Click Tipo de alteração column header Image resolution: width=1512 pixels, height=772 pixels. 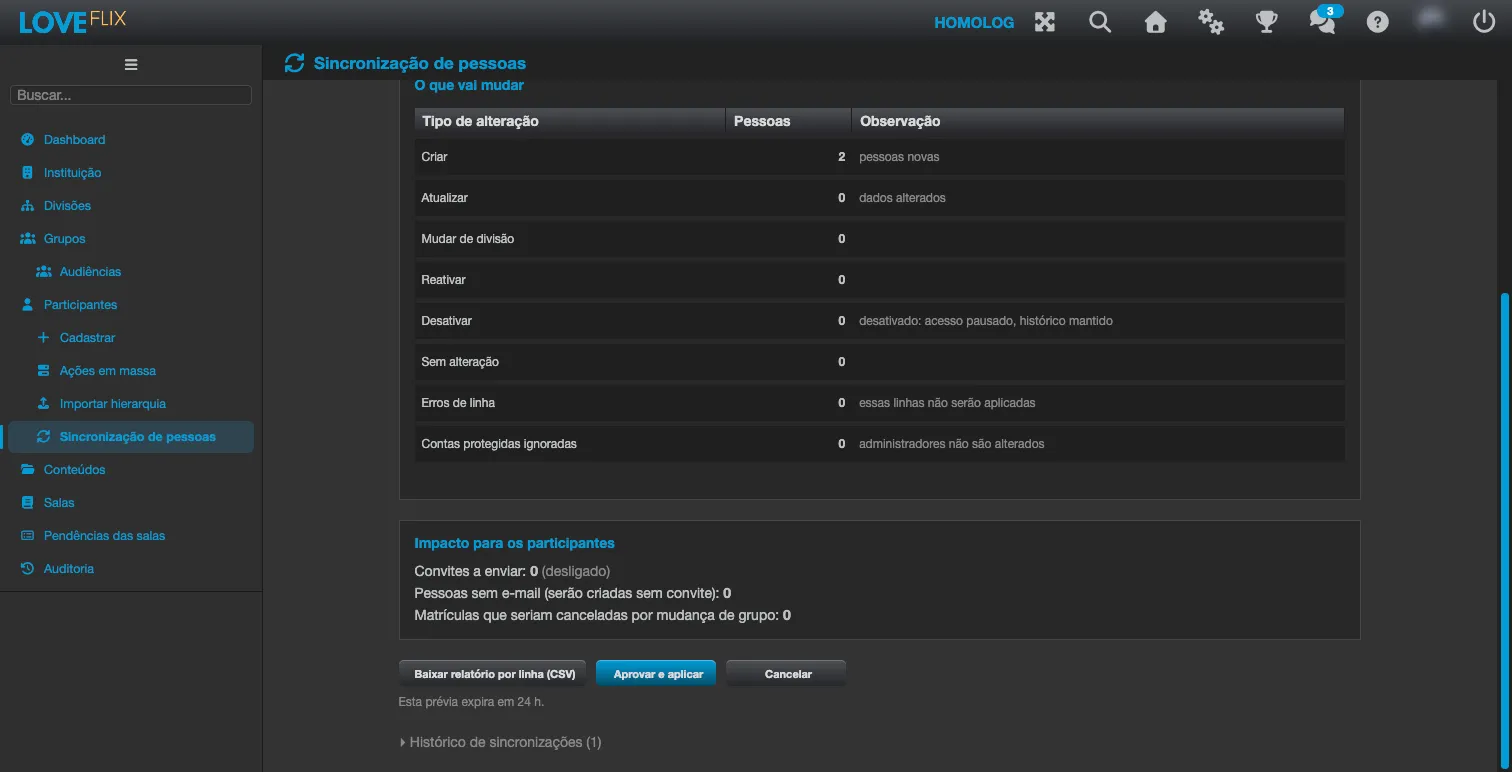click(x=570, y=121)
